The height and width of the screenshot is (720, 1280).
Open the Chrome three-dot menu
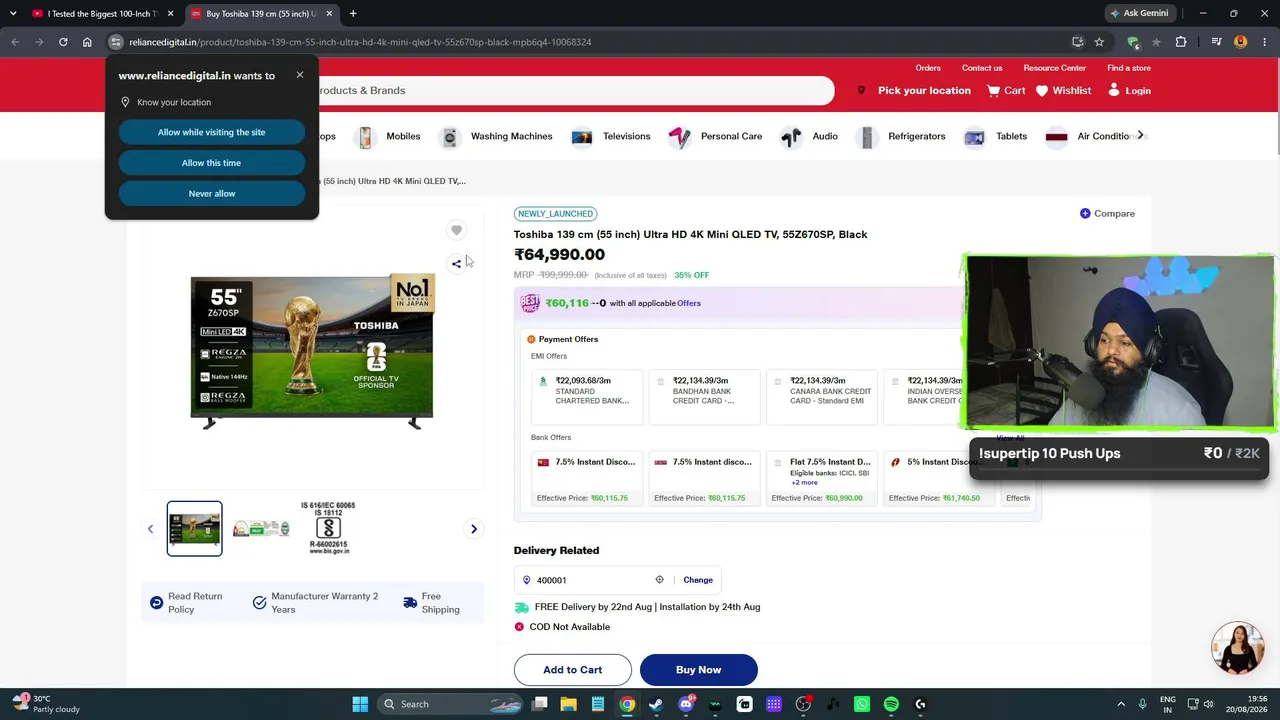tap(1265, 42)
